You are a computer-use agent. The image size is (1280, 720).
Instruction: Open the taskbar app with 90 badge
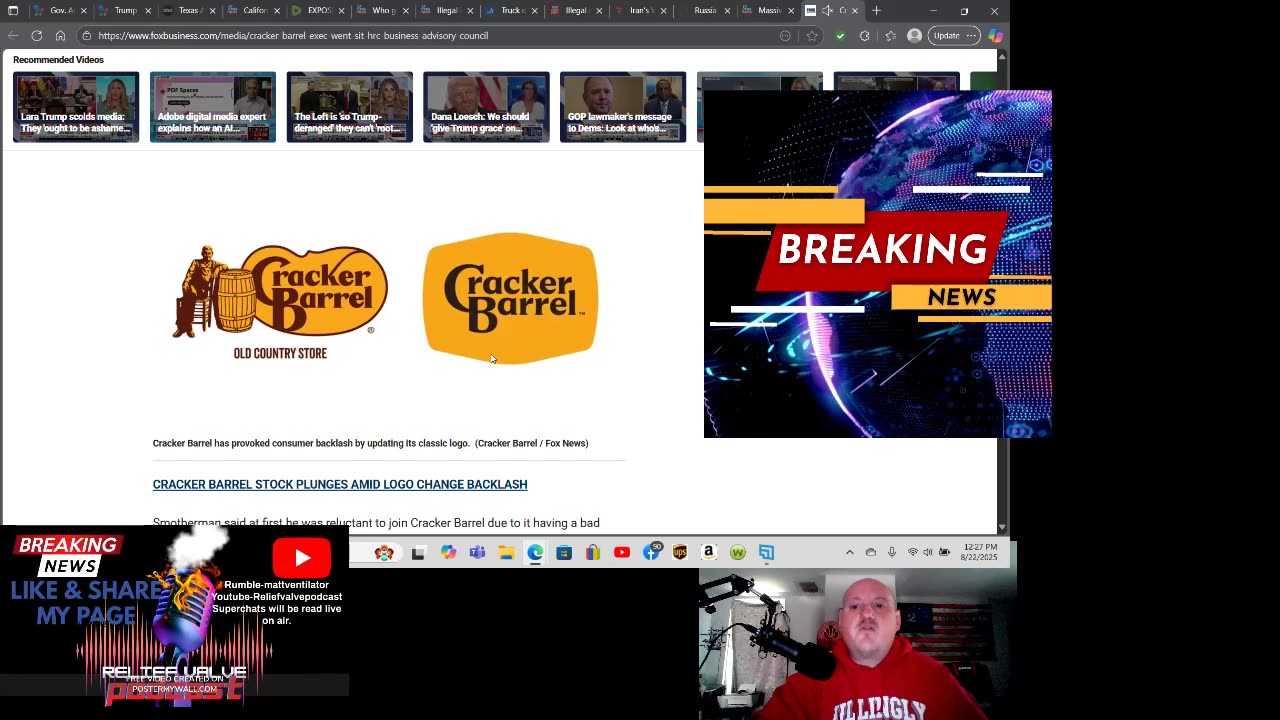click(x=652, y=552)
